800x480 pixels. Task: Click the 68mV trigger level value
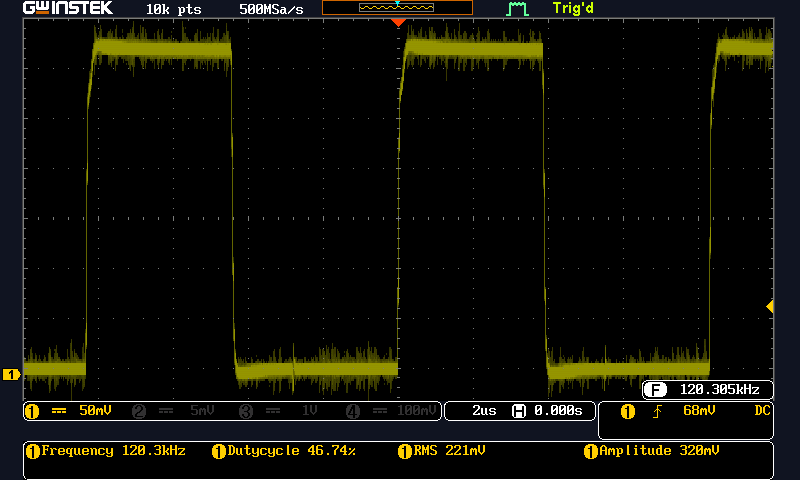tap(699, 411)
